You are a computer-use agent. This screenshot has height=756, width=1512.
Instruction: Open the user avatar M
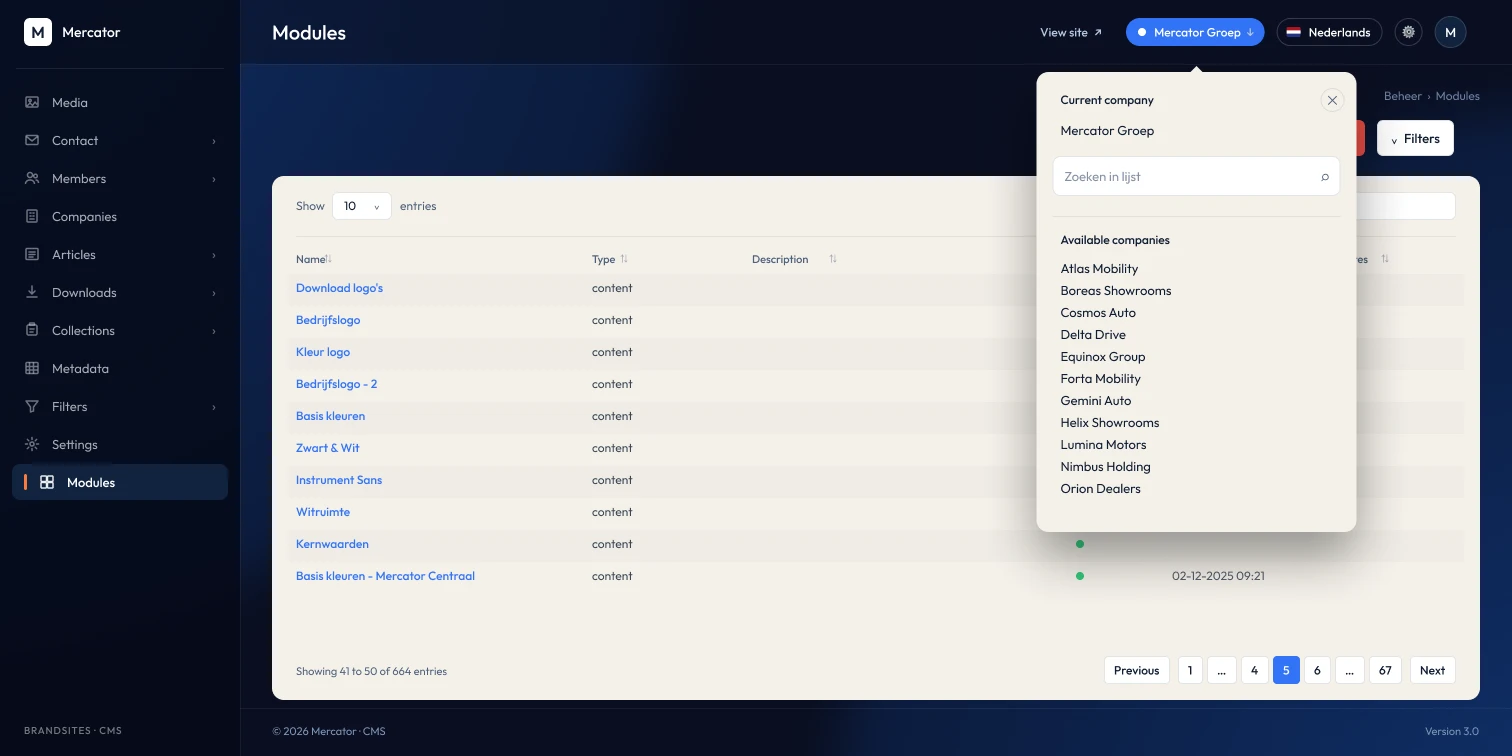(1451, 32)
